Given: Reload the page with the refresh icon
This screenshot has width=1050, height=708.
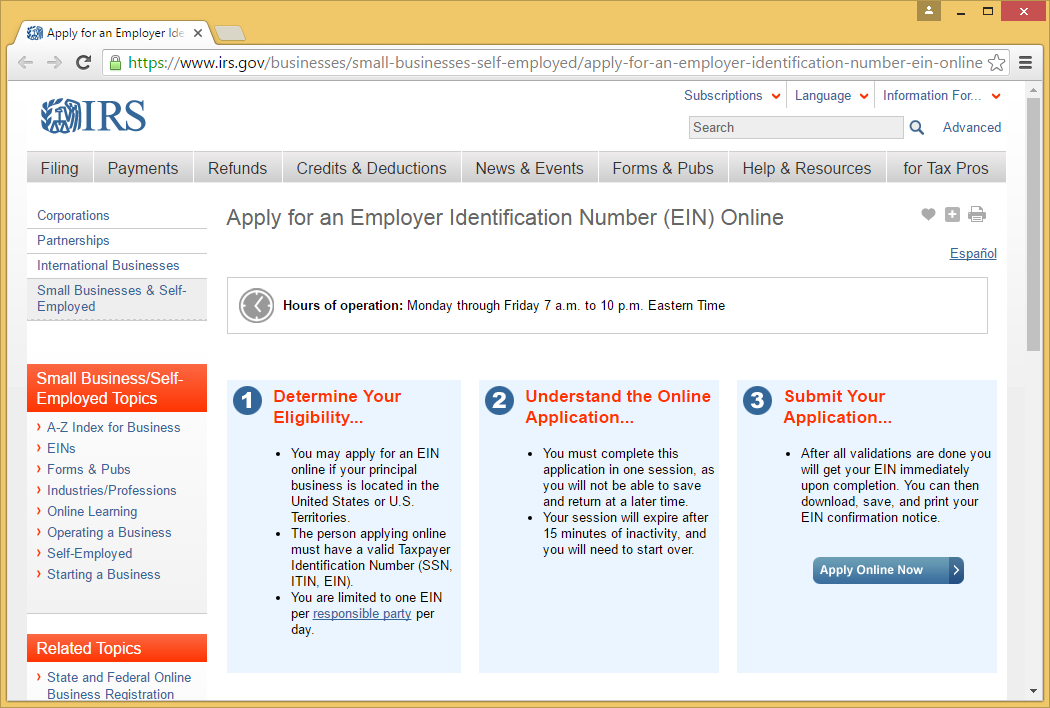Looking at the screenshot, I should (x=84, y=63).
